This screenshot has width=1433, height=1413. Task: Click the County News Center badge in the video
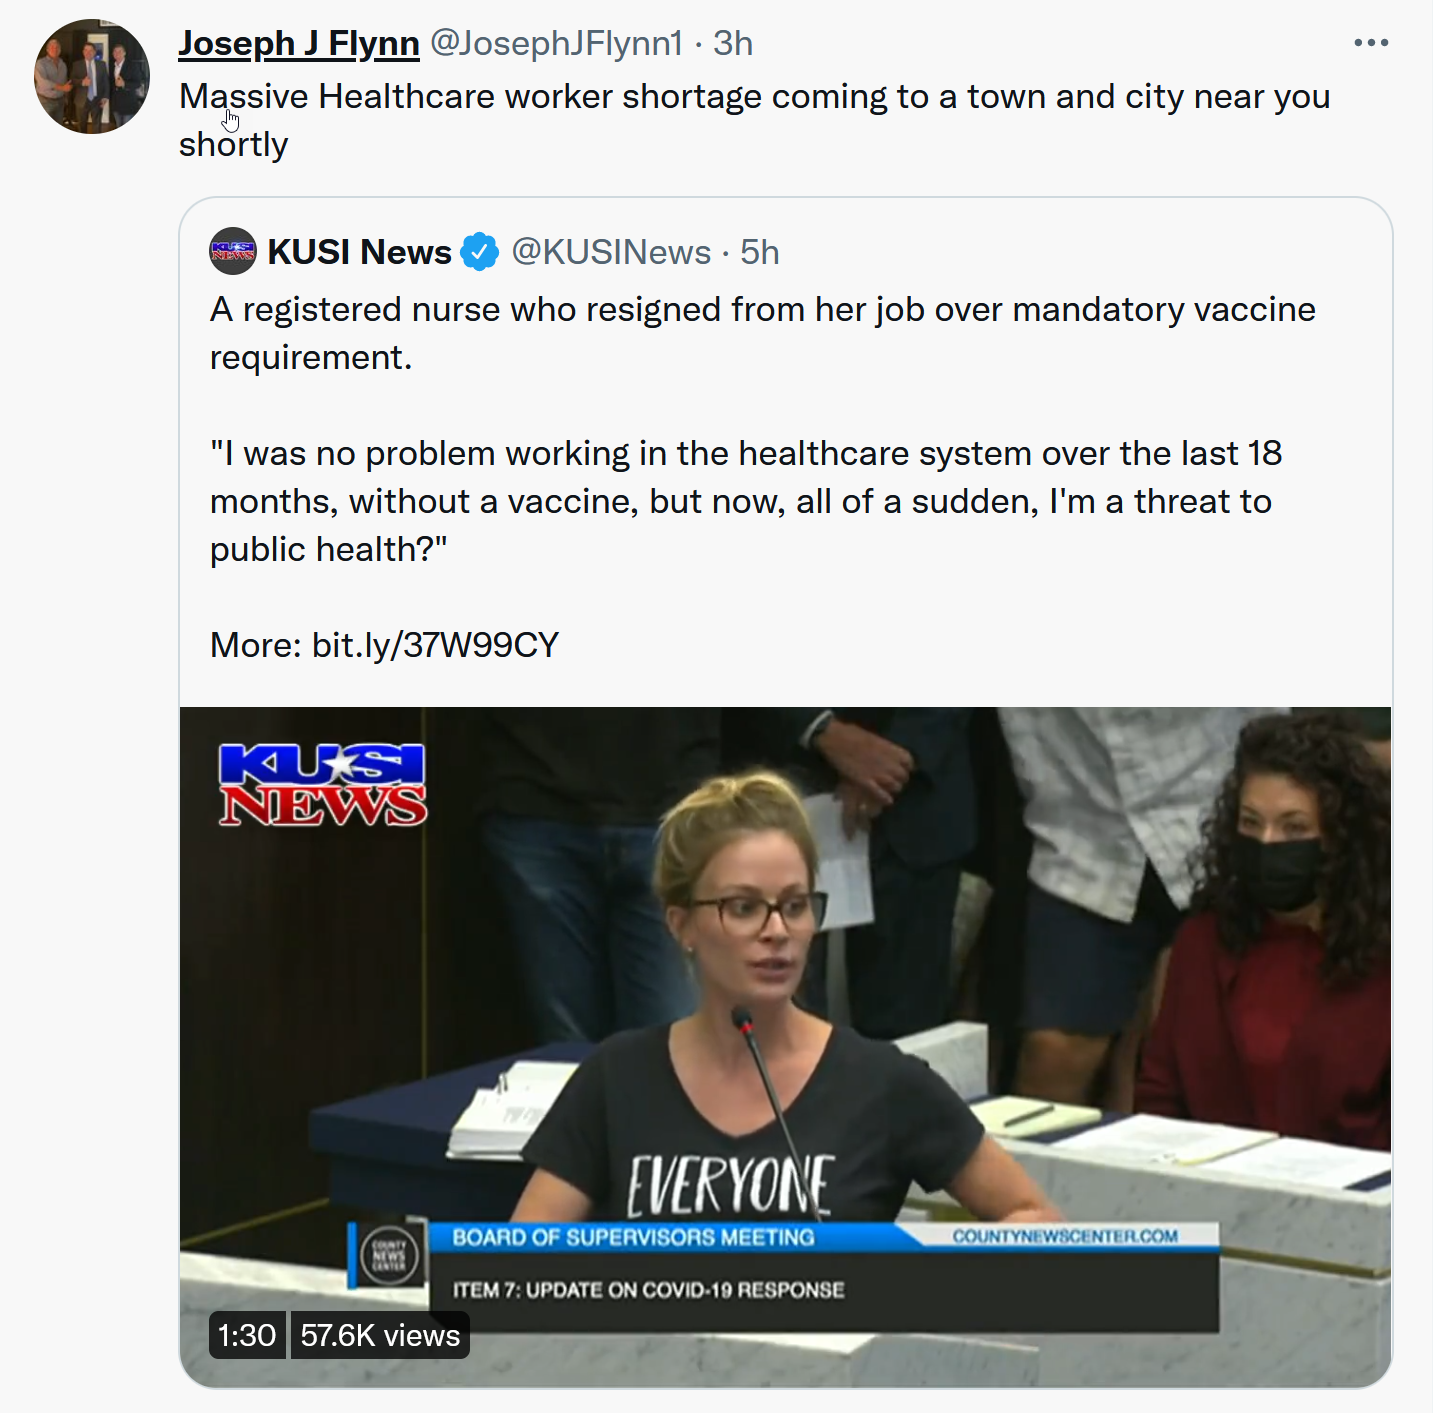pyautogui.click(x=389, y=1254)
